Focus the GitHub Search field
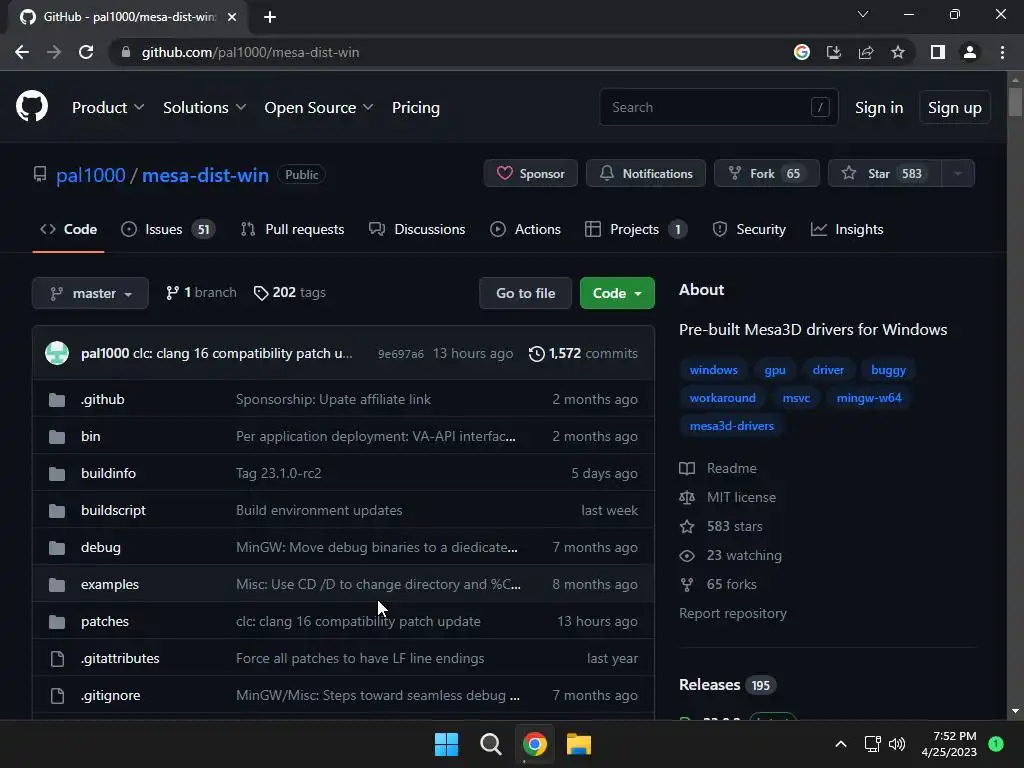 pos(718,107)
